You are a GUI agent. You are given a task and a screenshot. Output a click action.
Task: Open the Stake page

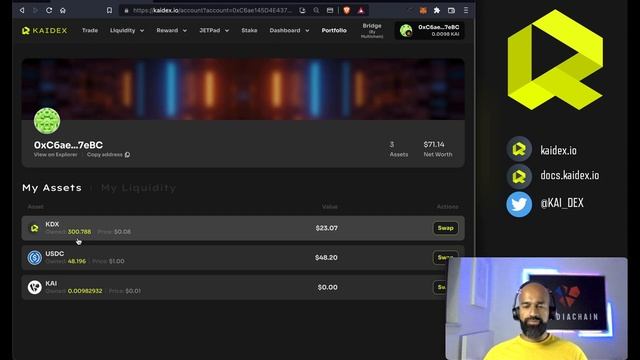[249, 30]
